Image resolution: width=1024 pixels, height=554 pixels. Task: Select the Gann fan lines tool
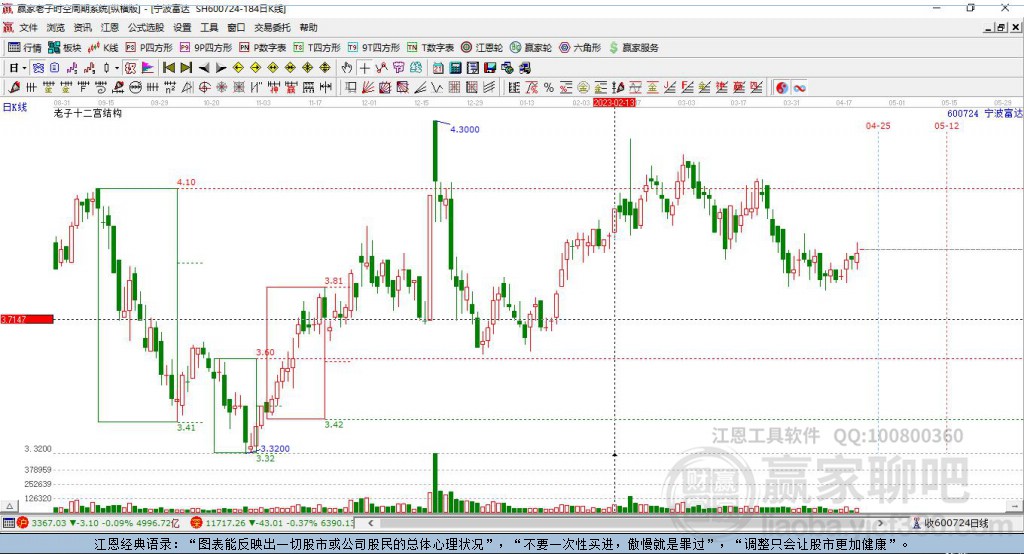coord(368,88)
